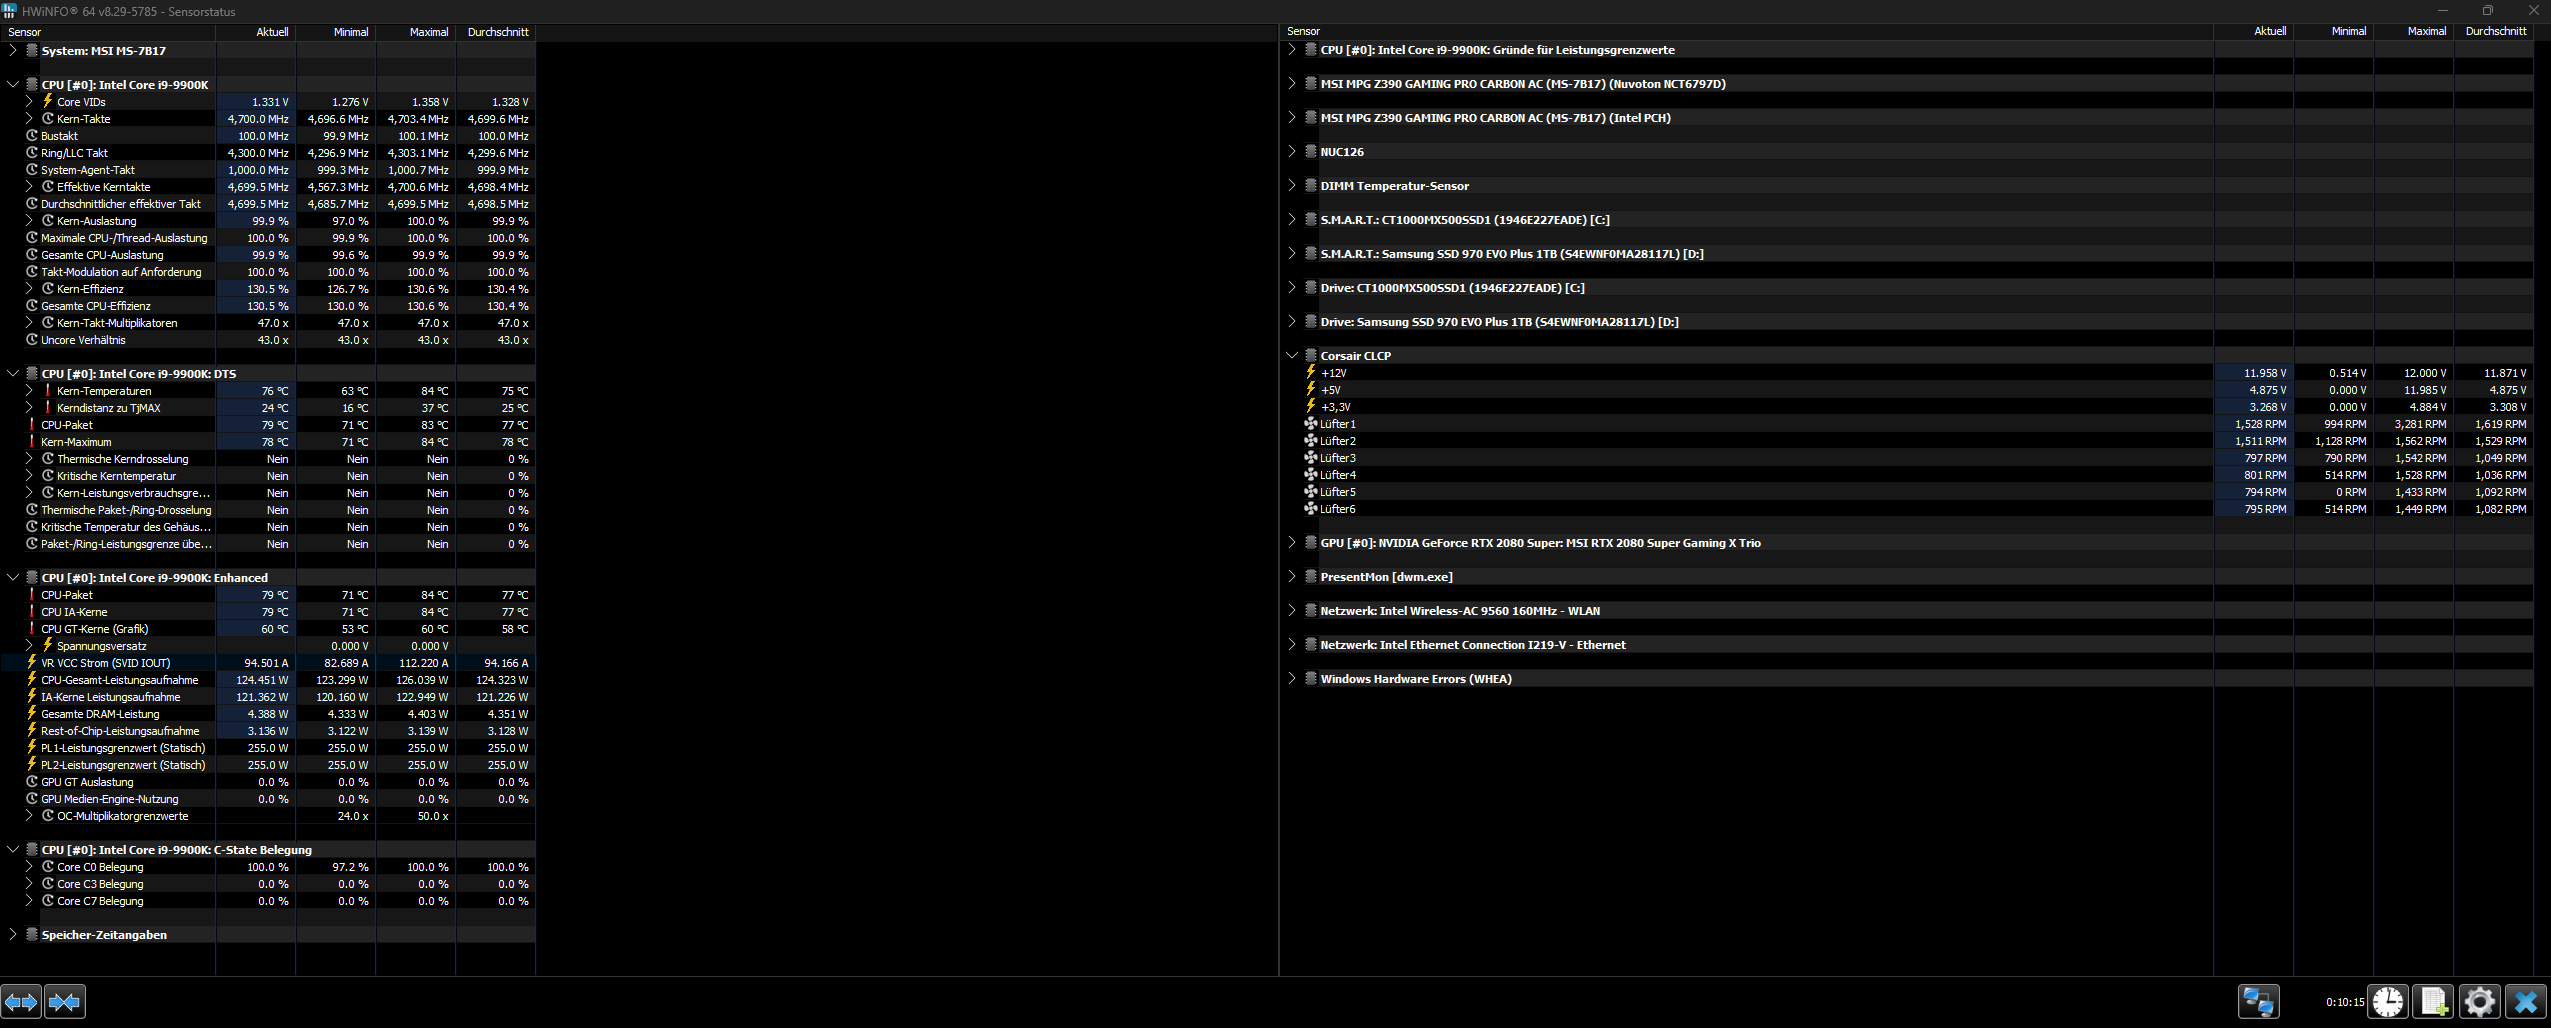Click clock icon beside Ring/LLC Takt
The height and width of the screenshot is (1028, 2551).
[32, 152]
